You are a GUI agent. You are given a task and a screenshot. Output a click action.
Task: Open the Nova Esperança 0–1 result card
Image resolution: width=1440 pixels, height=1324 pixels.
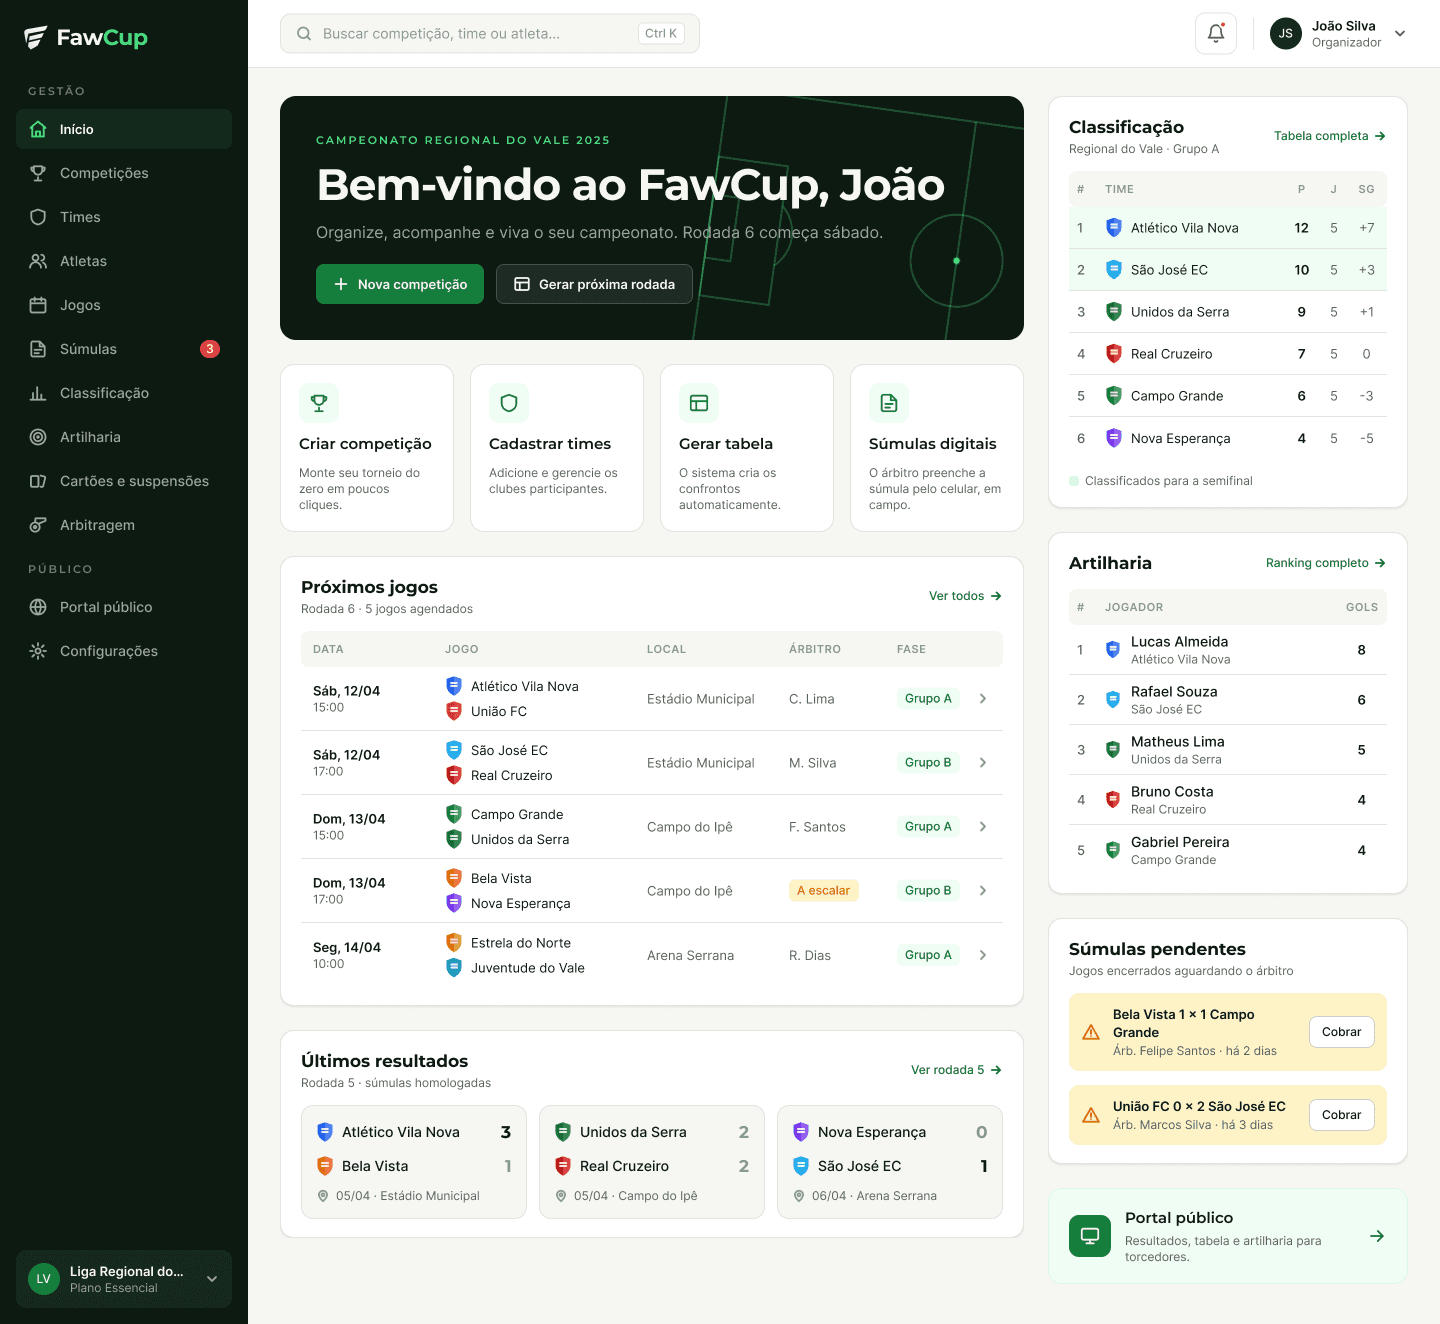click(x=890, y=1162)
